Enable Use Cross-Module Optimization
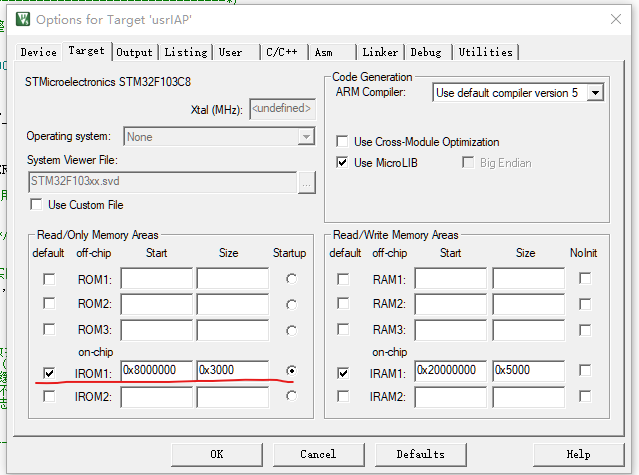 click(342, 141)
